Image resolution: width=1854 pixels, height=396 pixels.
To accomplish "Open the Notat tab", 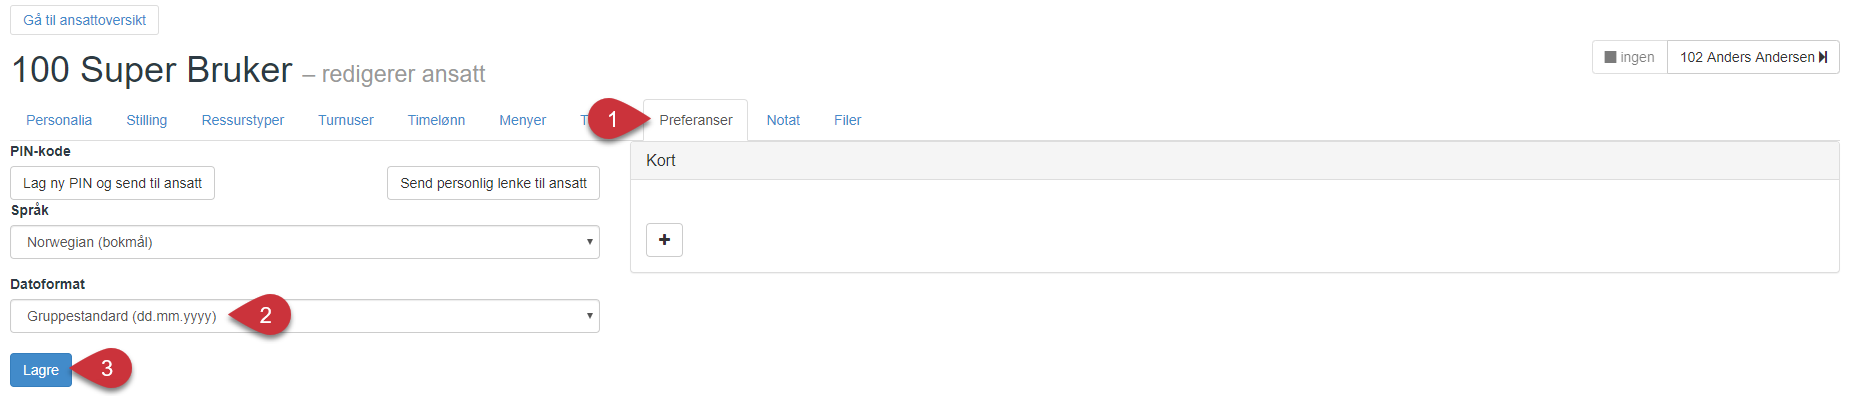I will 783,120.
